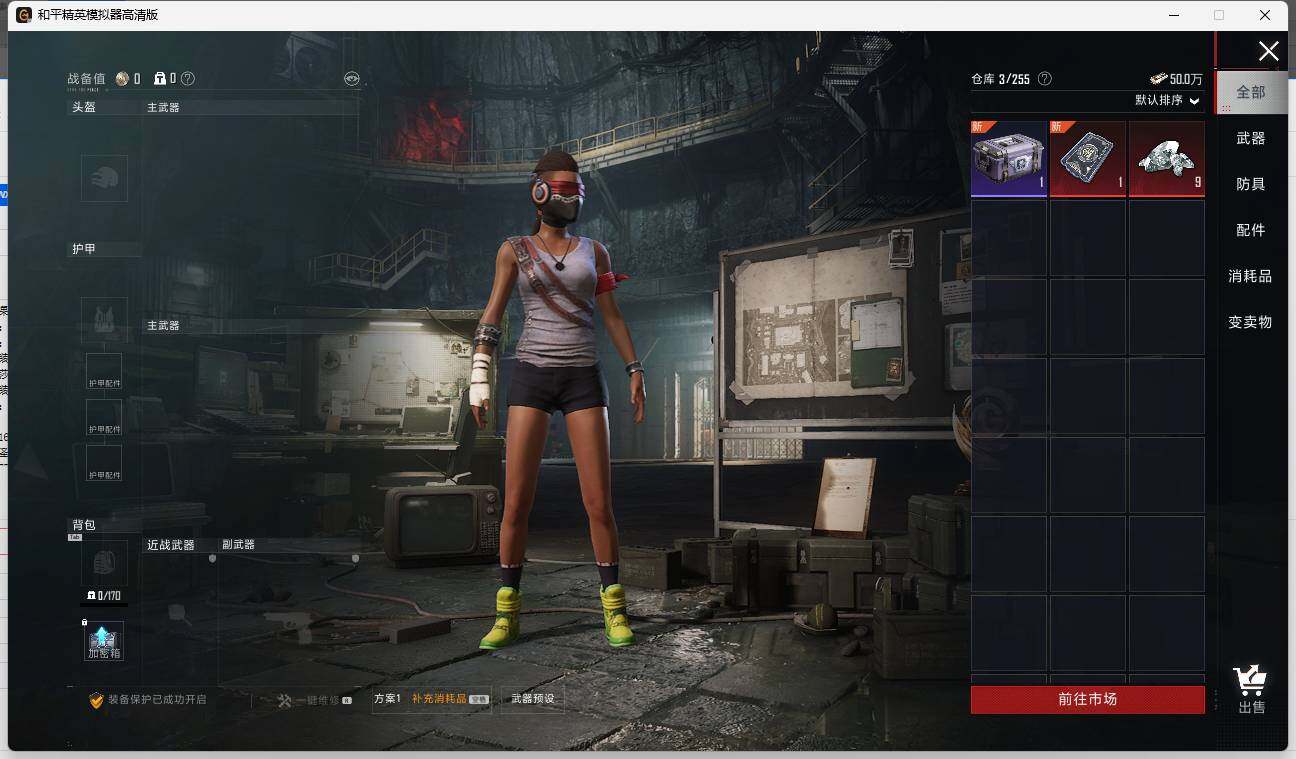Click the 装备保护已成功开启 status text

click(157, 700)
